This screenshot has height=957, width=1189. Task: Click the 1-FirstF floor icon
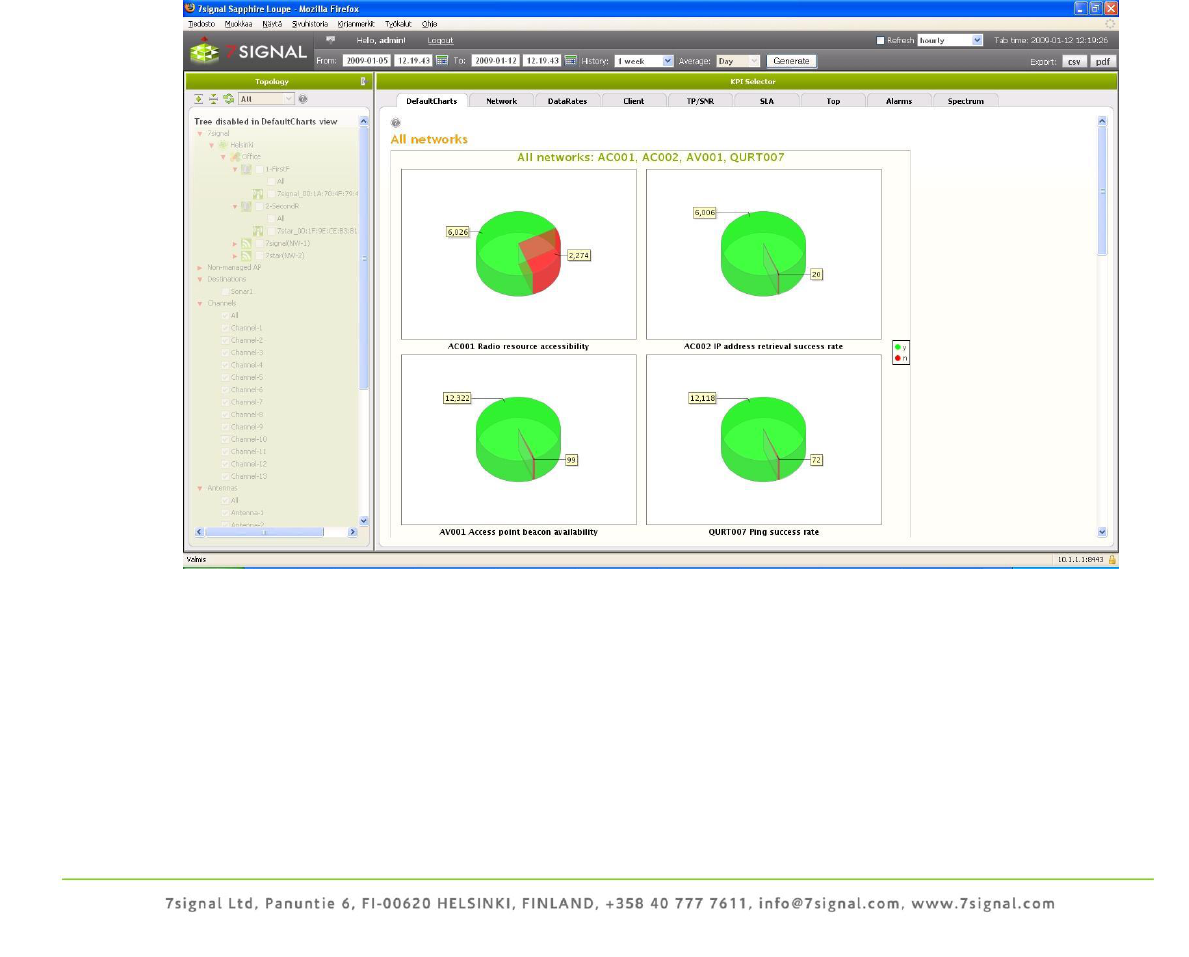pos(246,169)
